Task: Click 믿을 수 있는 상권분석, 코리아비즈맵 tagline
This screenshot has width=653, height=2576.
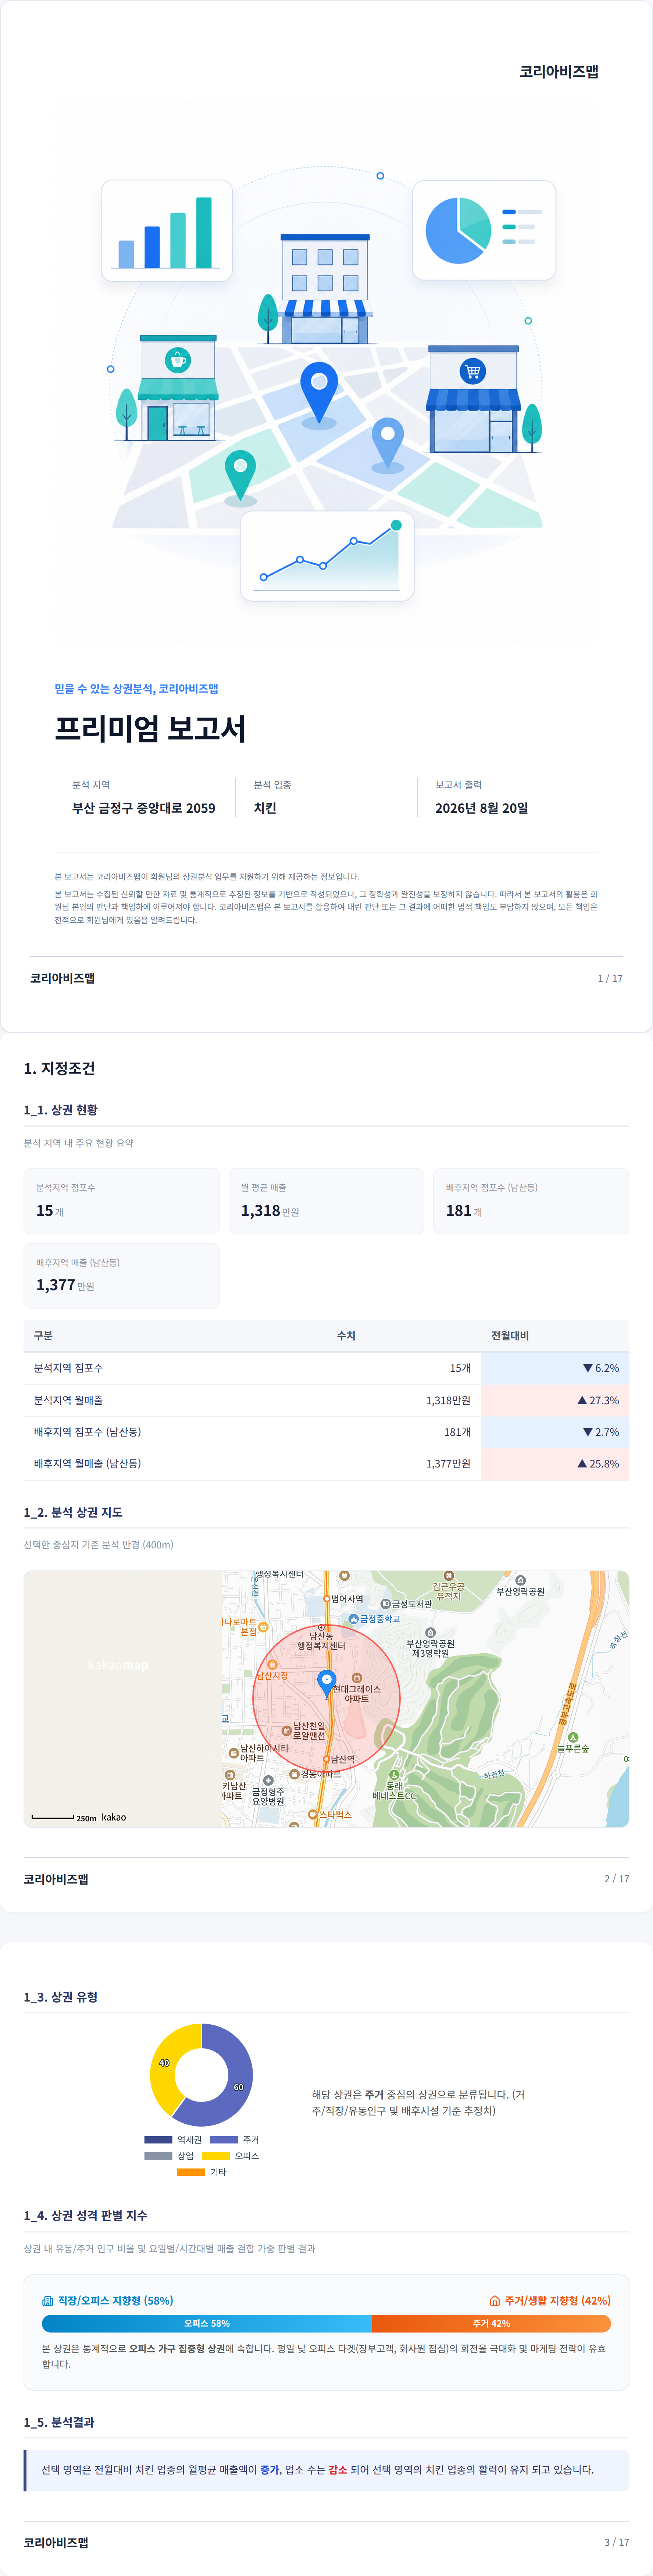Action: click(x=136, y=689)
